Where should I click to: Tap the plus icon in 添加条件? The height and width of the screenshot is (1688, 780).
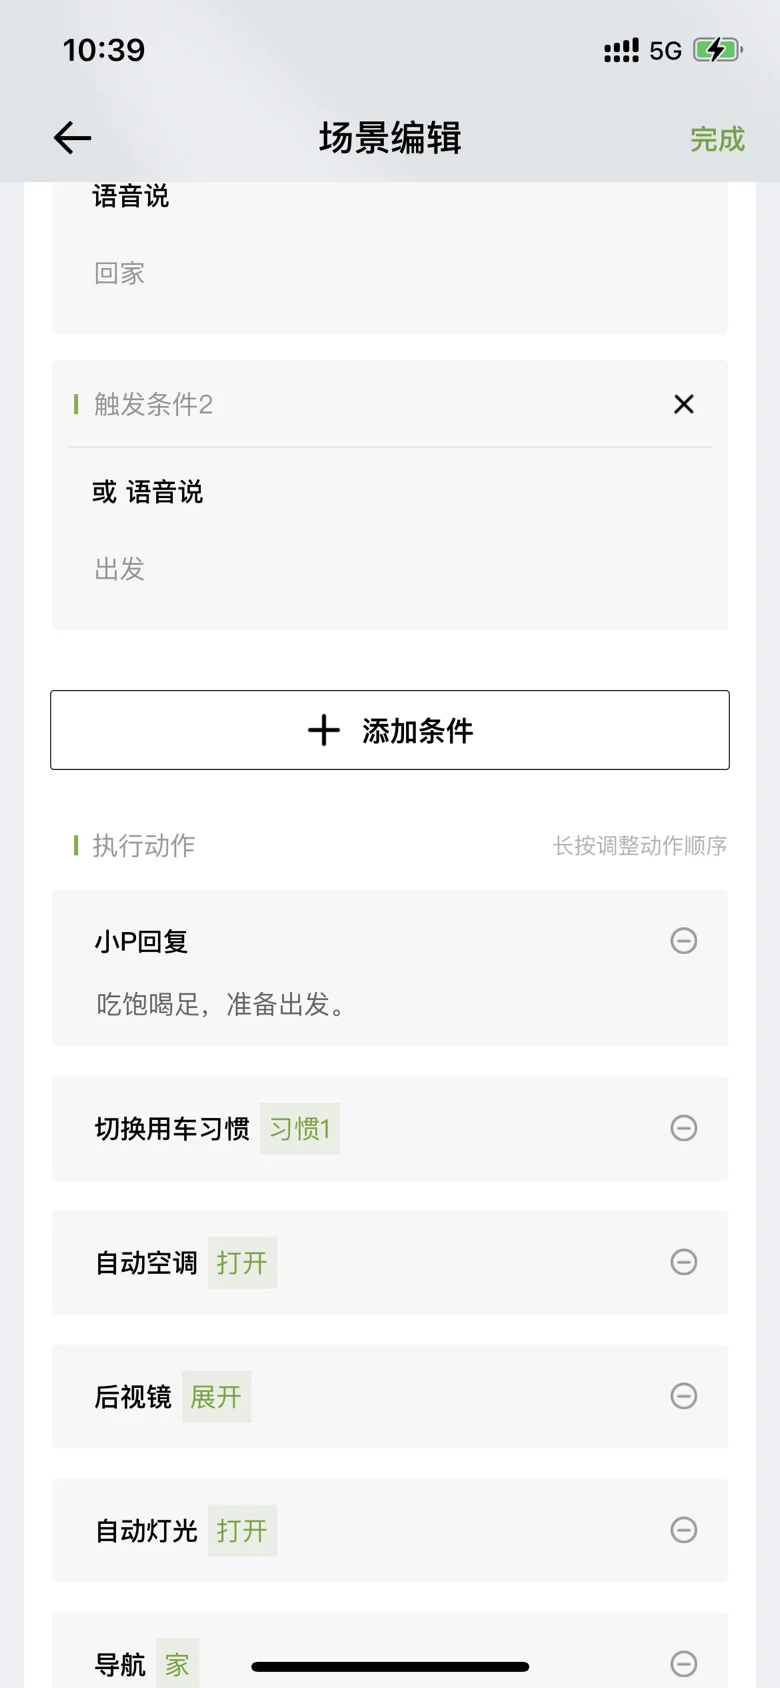pyautogui.click(x=324, y=730)
